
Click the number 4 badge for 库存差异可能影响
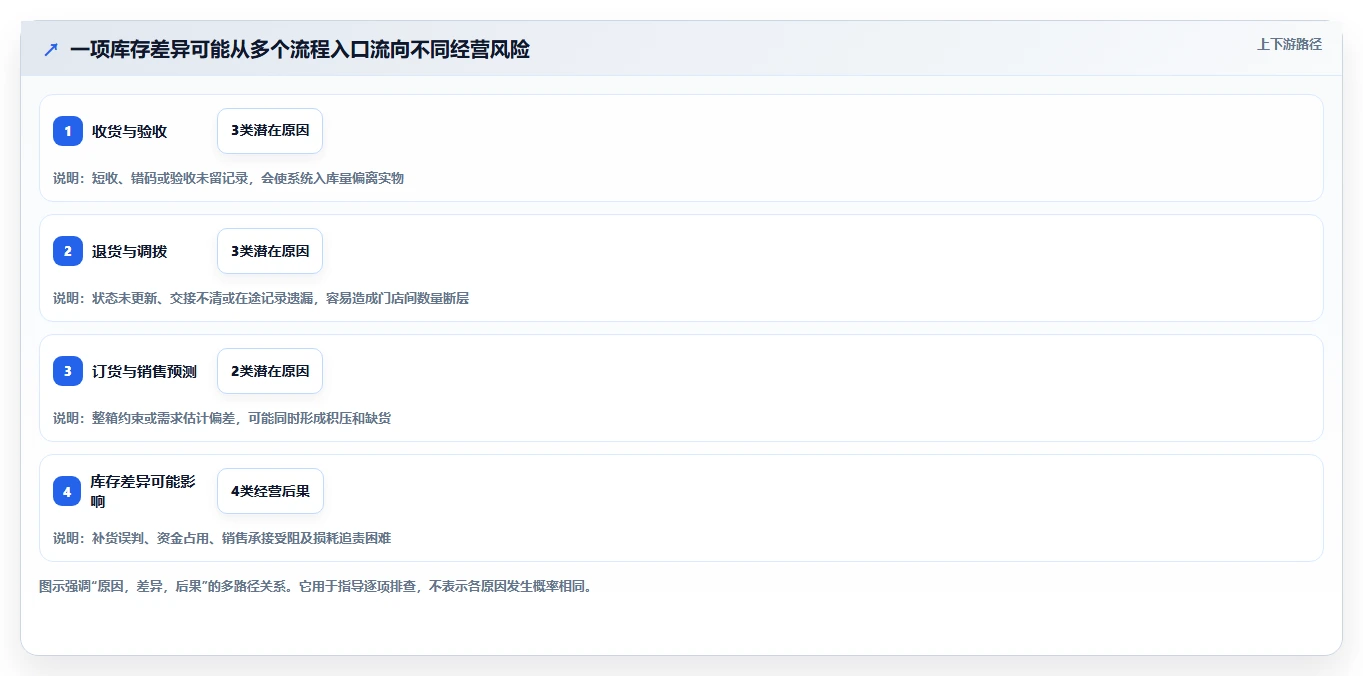[67, 491]
